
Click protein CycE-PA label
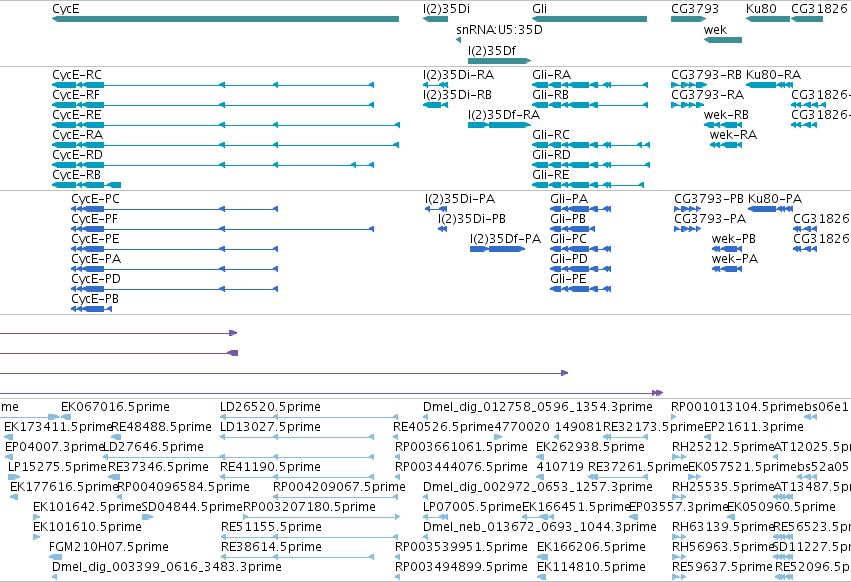pyautogui.click(x=96, y=260)
